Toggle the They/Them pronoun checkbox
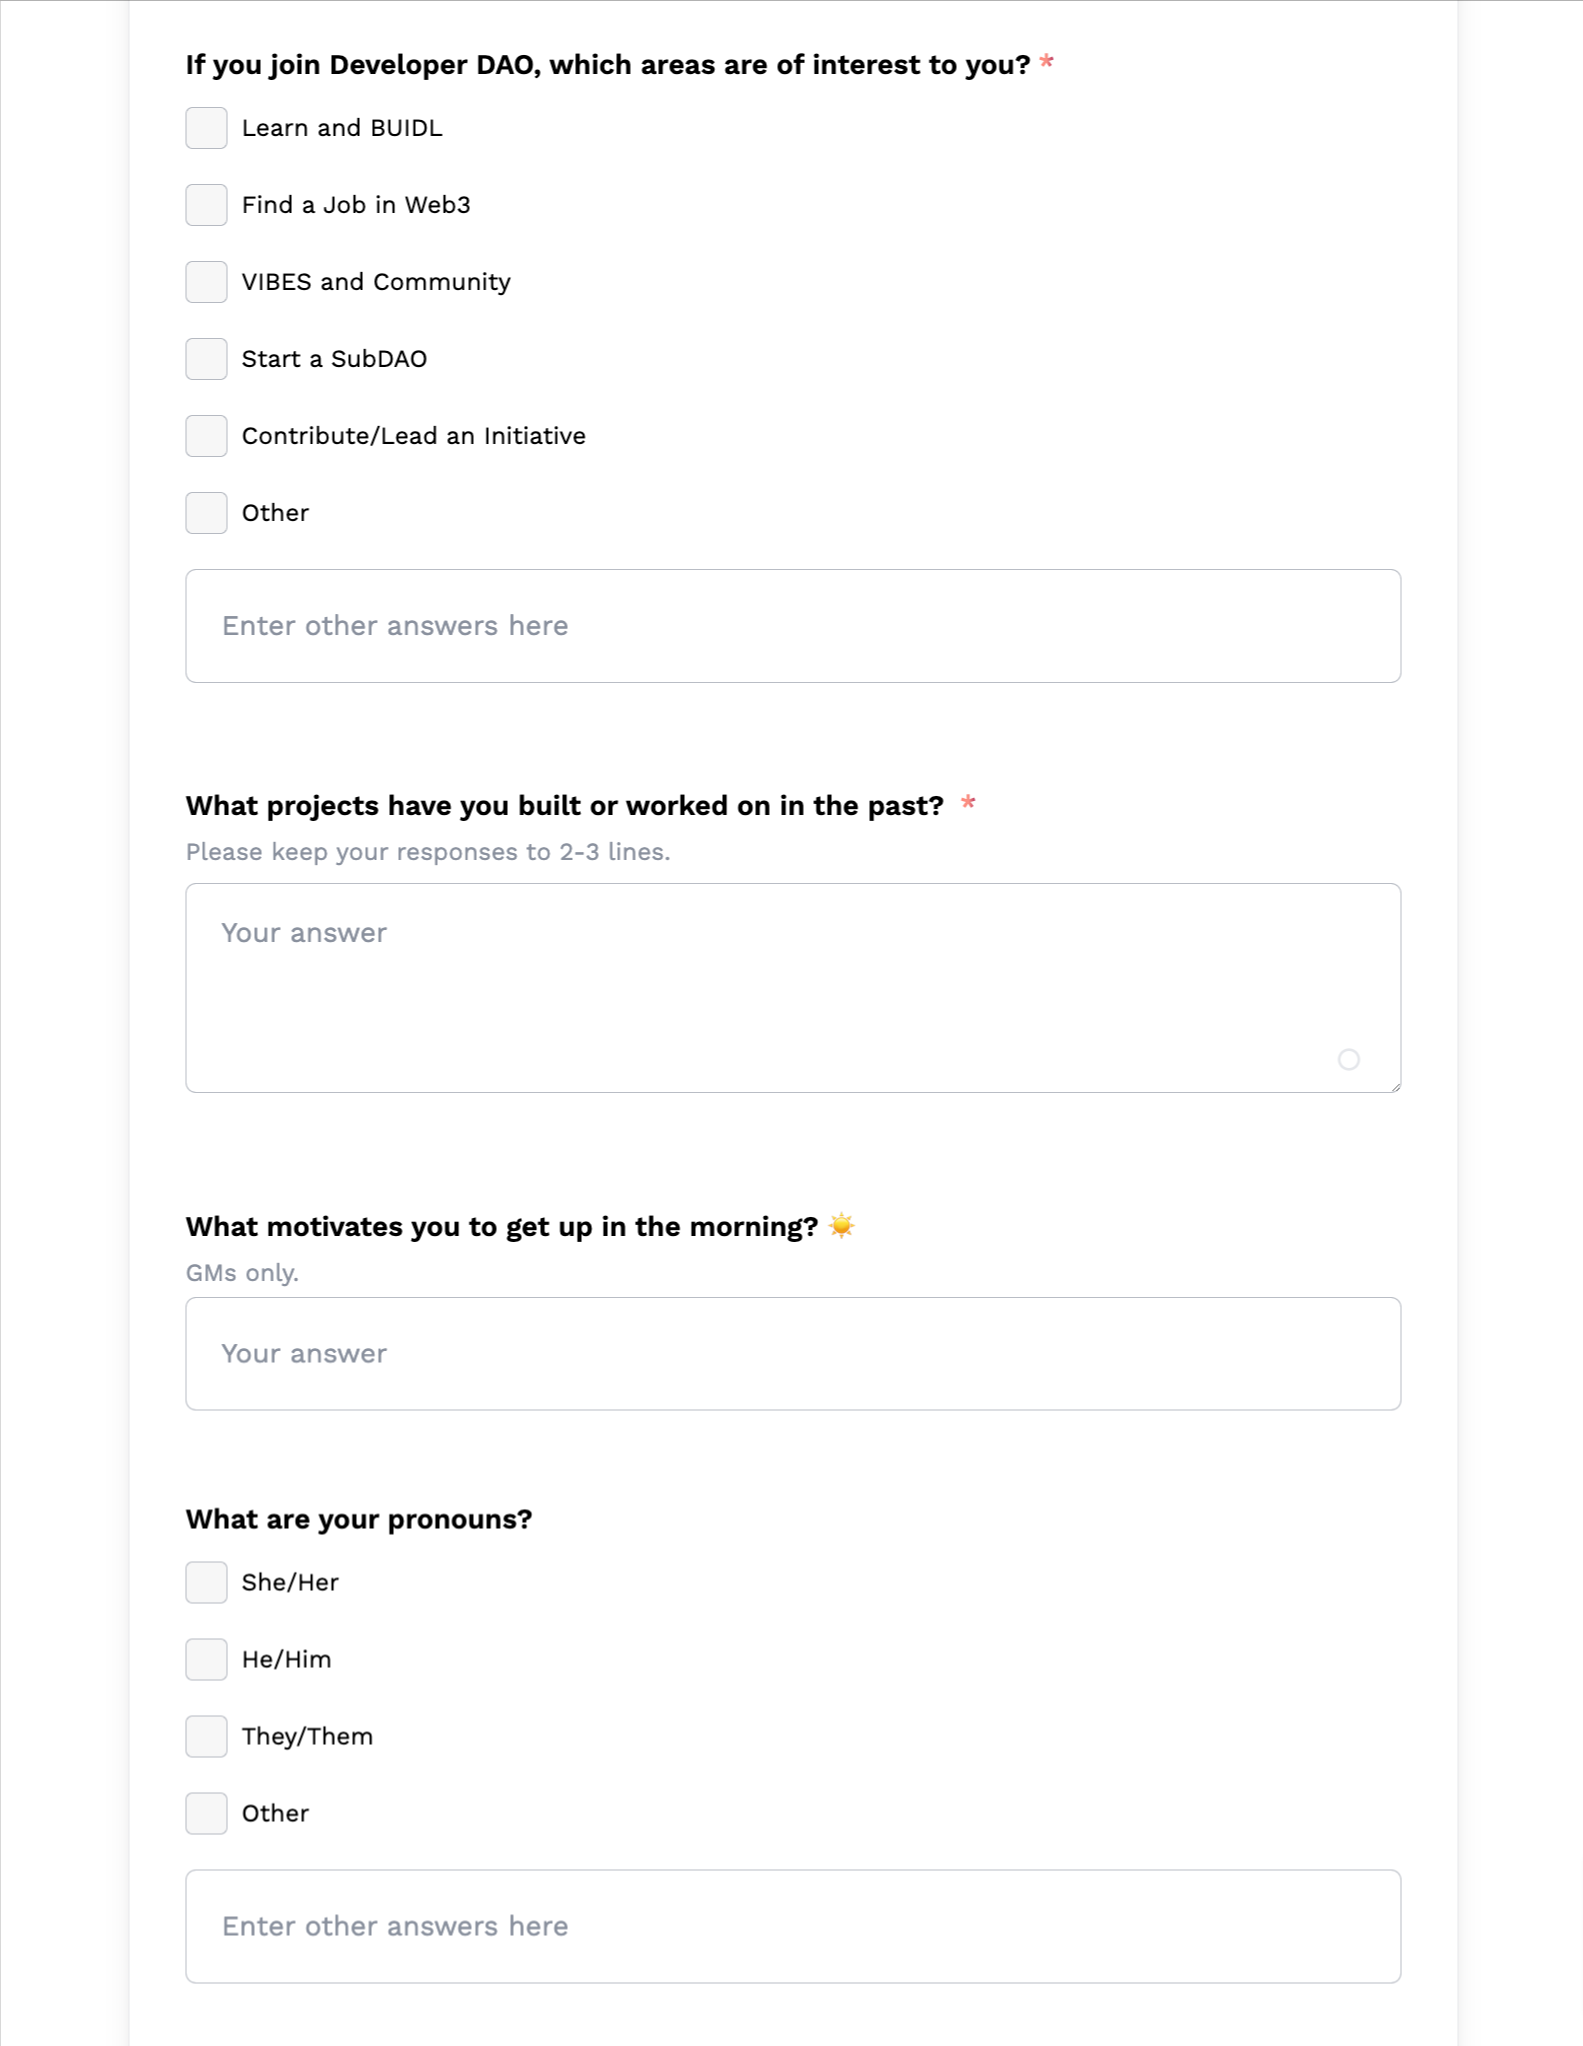Screen dimensions: 1583x2046 pyautogui.click(x=206, y=1737)
